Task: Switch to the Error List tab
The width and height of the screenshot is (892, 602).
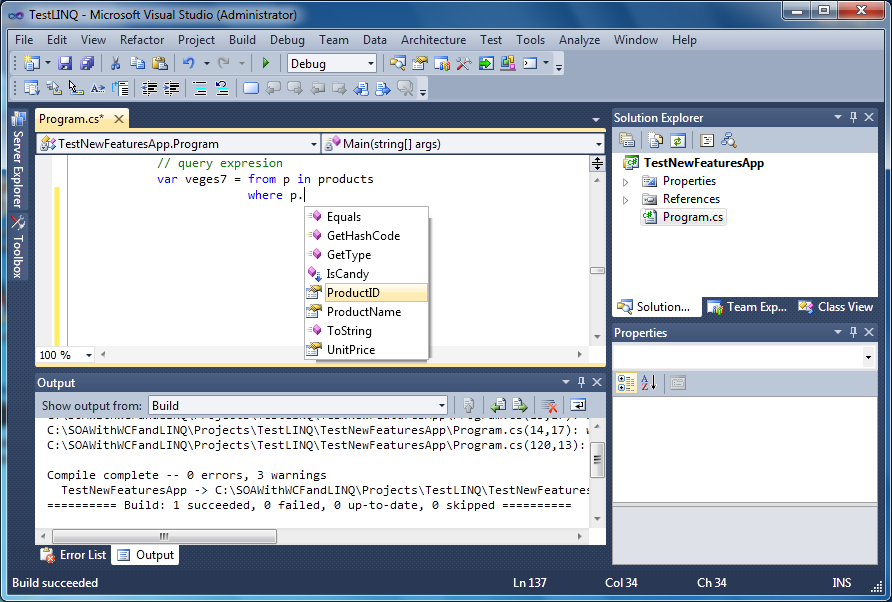Action: (73, 555)
